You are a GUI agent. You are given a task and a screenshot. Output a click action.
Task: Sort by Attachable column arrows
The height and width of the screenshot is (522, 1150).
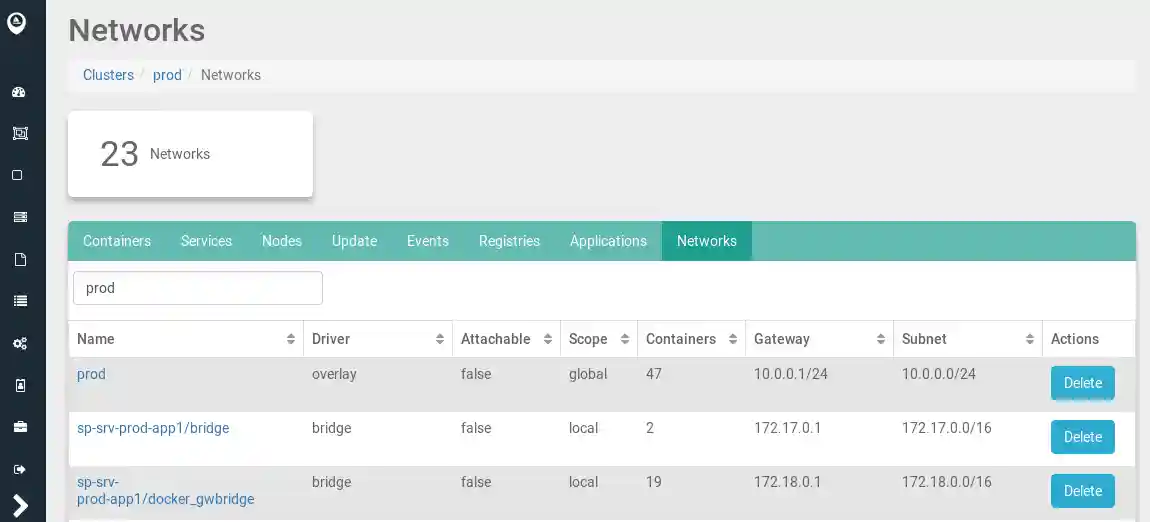coord(548,339)
